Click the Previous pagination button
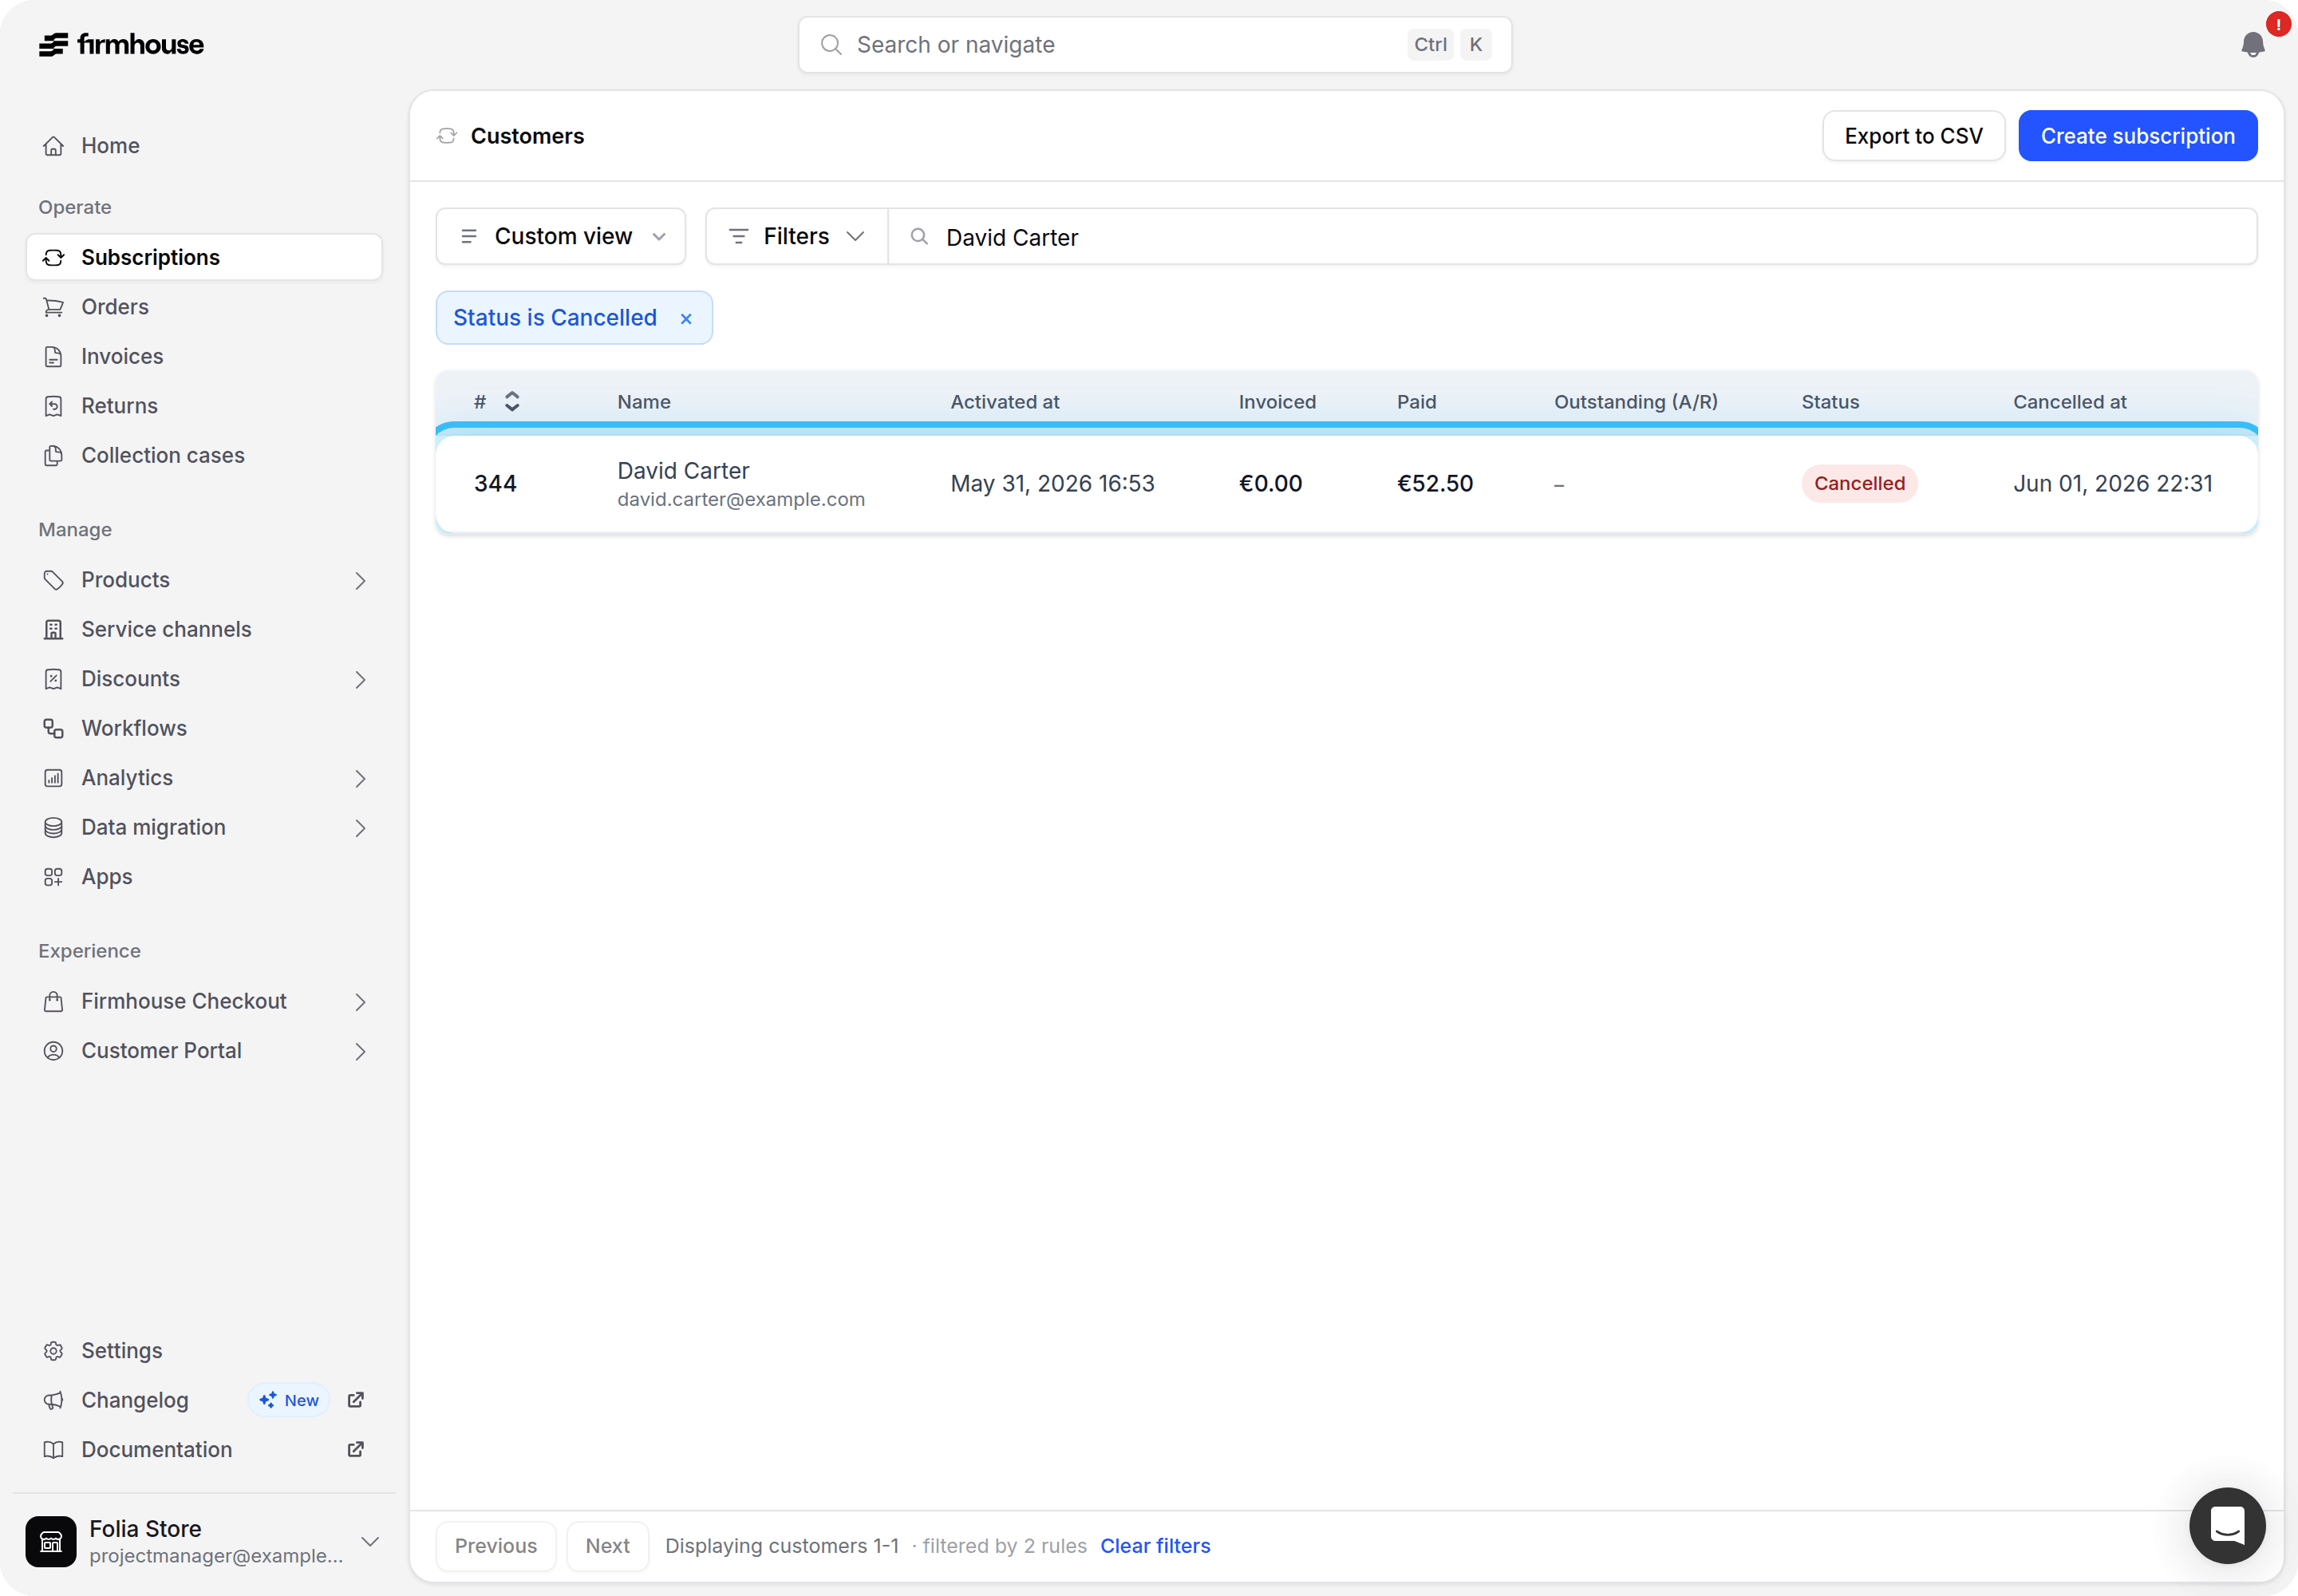This screenshot has width=2298, height=1596. pyautogui.click(x=496, y=1546)
